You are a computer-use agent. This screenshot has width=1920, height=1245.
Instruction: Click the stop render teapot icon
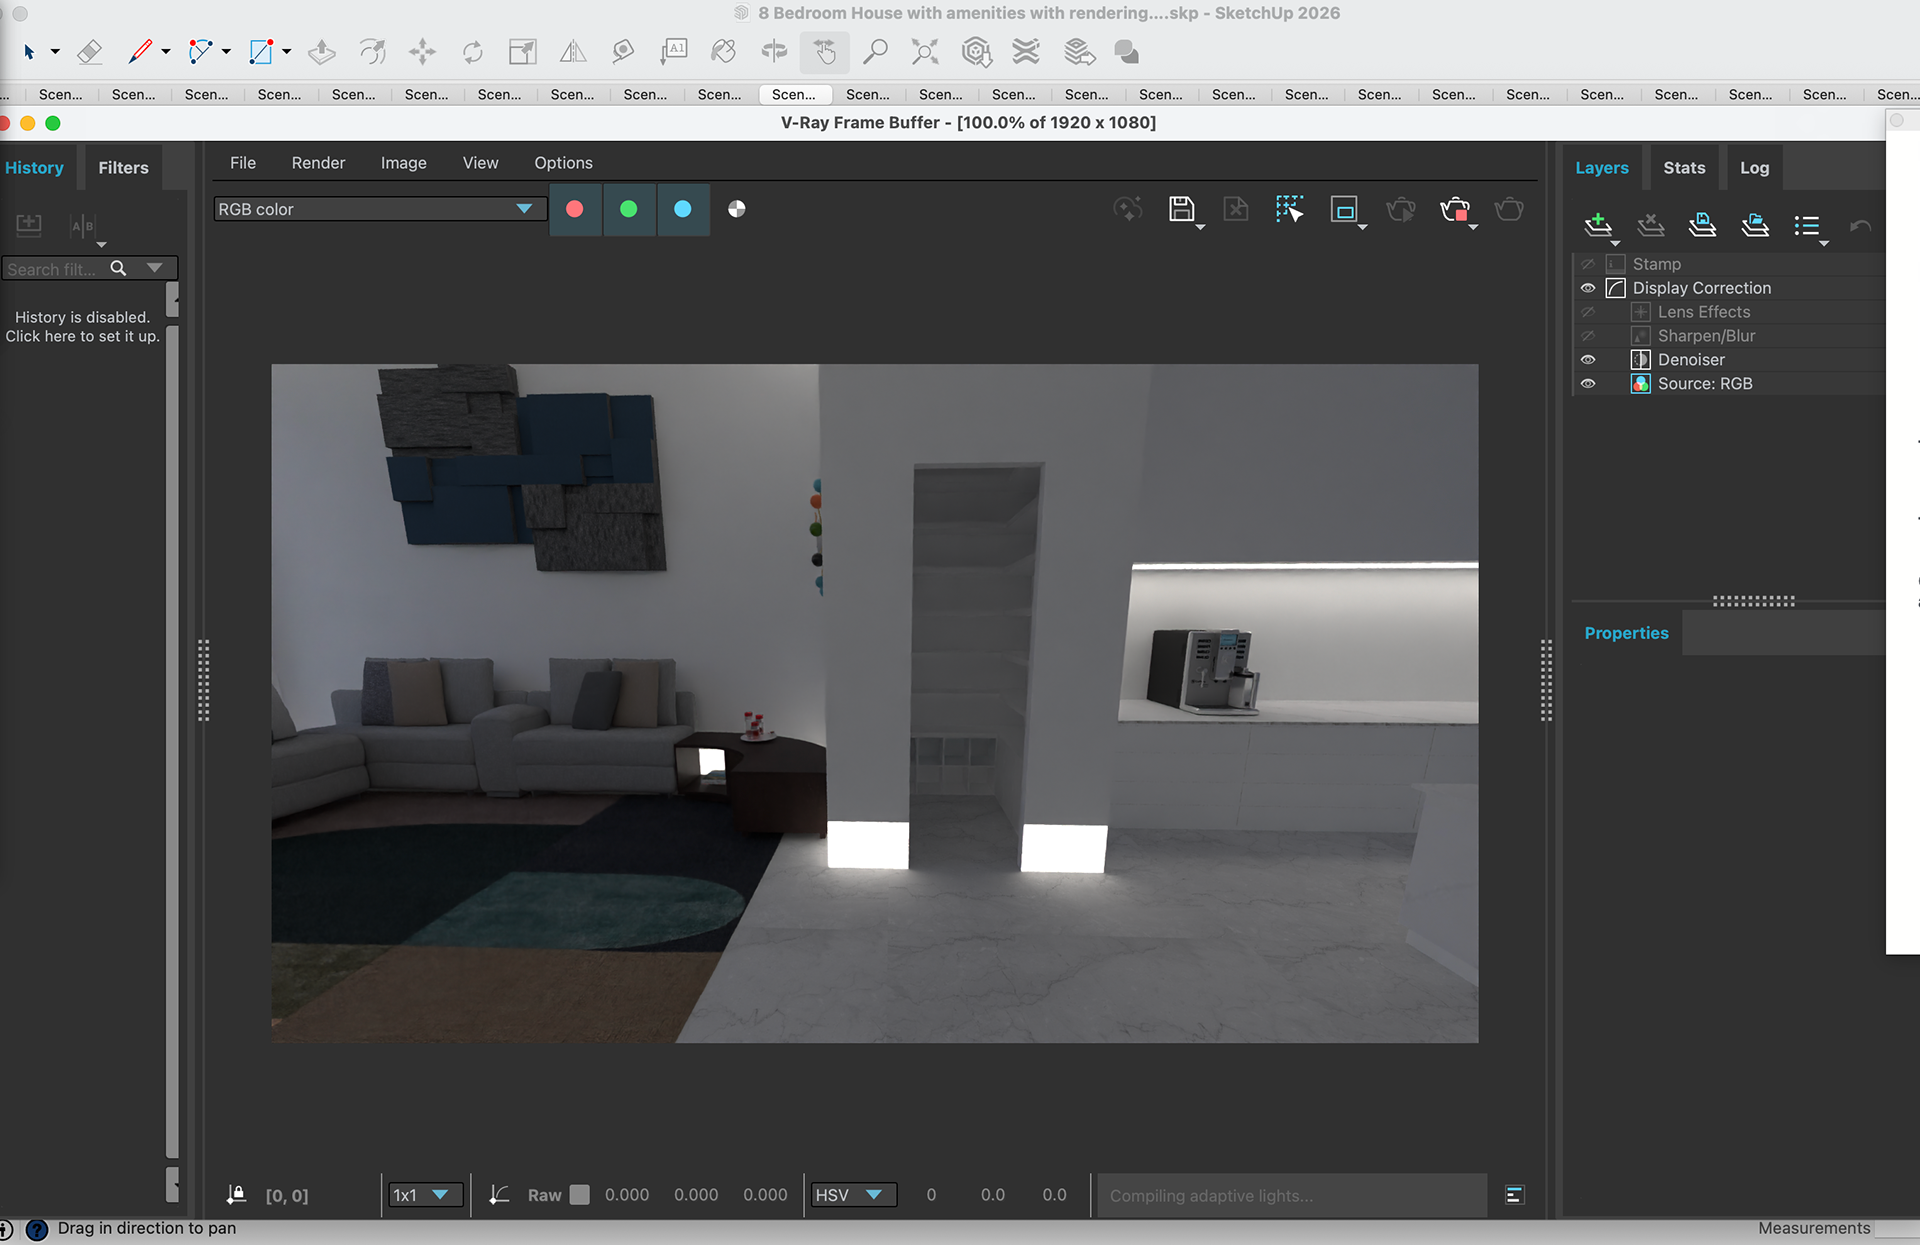click(1455, 210)
